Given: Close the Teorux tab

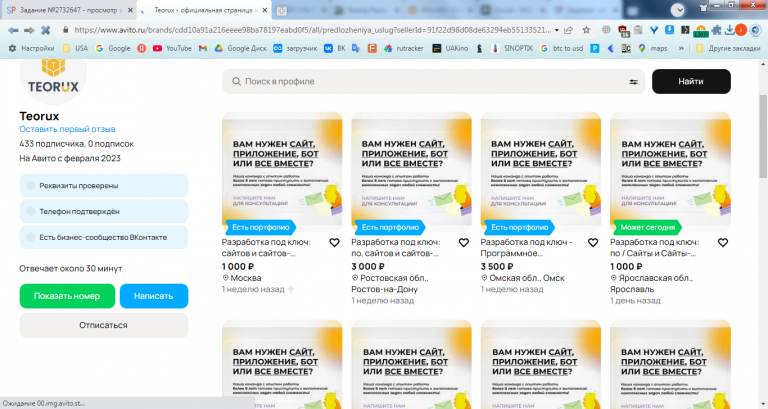Looking at the screenshot, I should pos(264,10).
